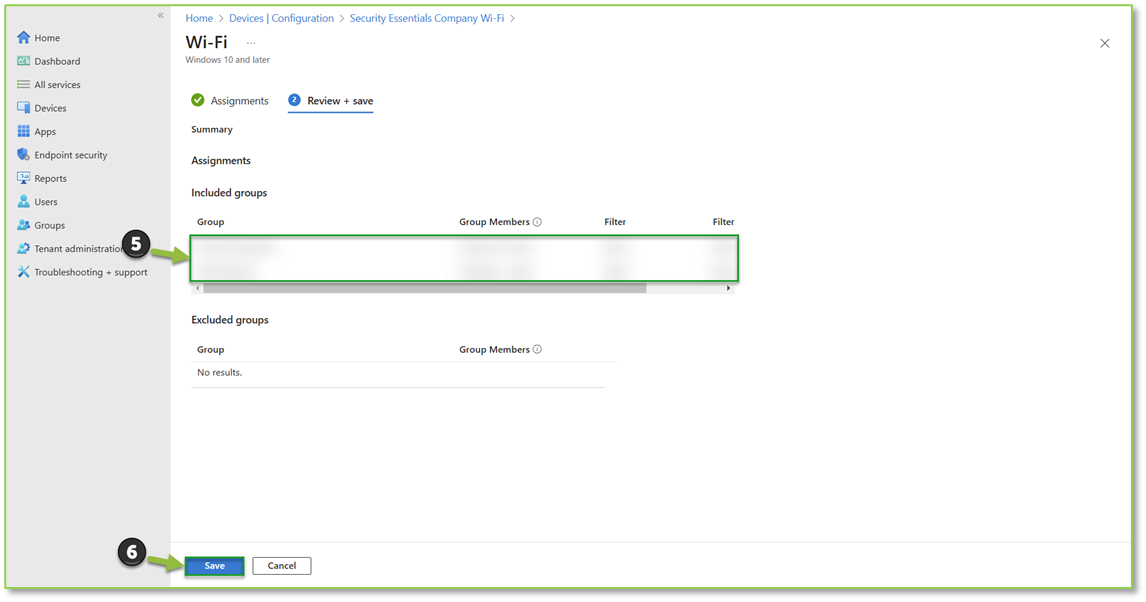Click the Endpoint security shield icon
The width and height of the screenshot is (1146, 602).
click(24, 155)
